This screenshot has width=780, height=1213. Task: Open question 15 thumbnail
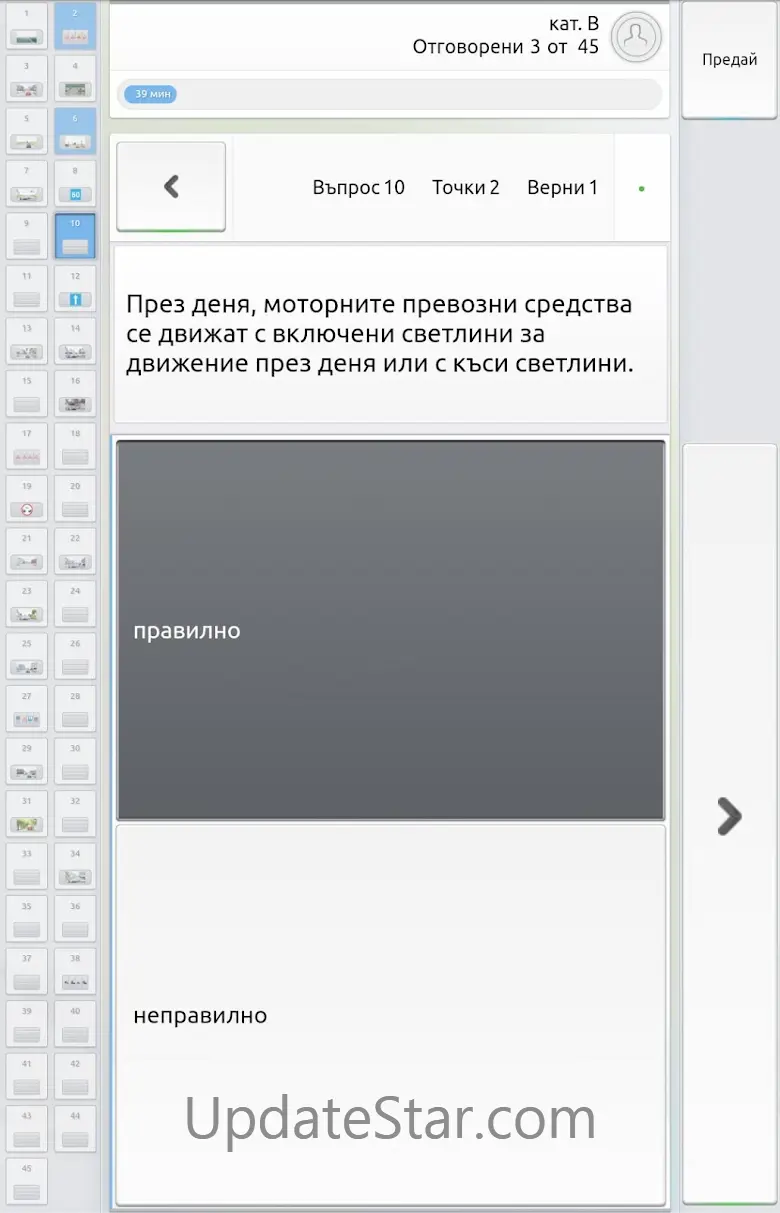(27, 393)
